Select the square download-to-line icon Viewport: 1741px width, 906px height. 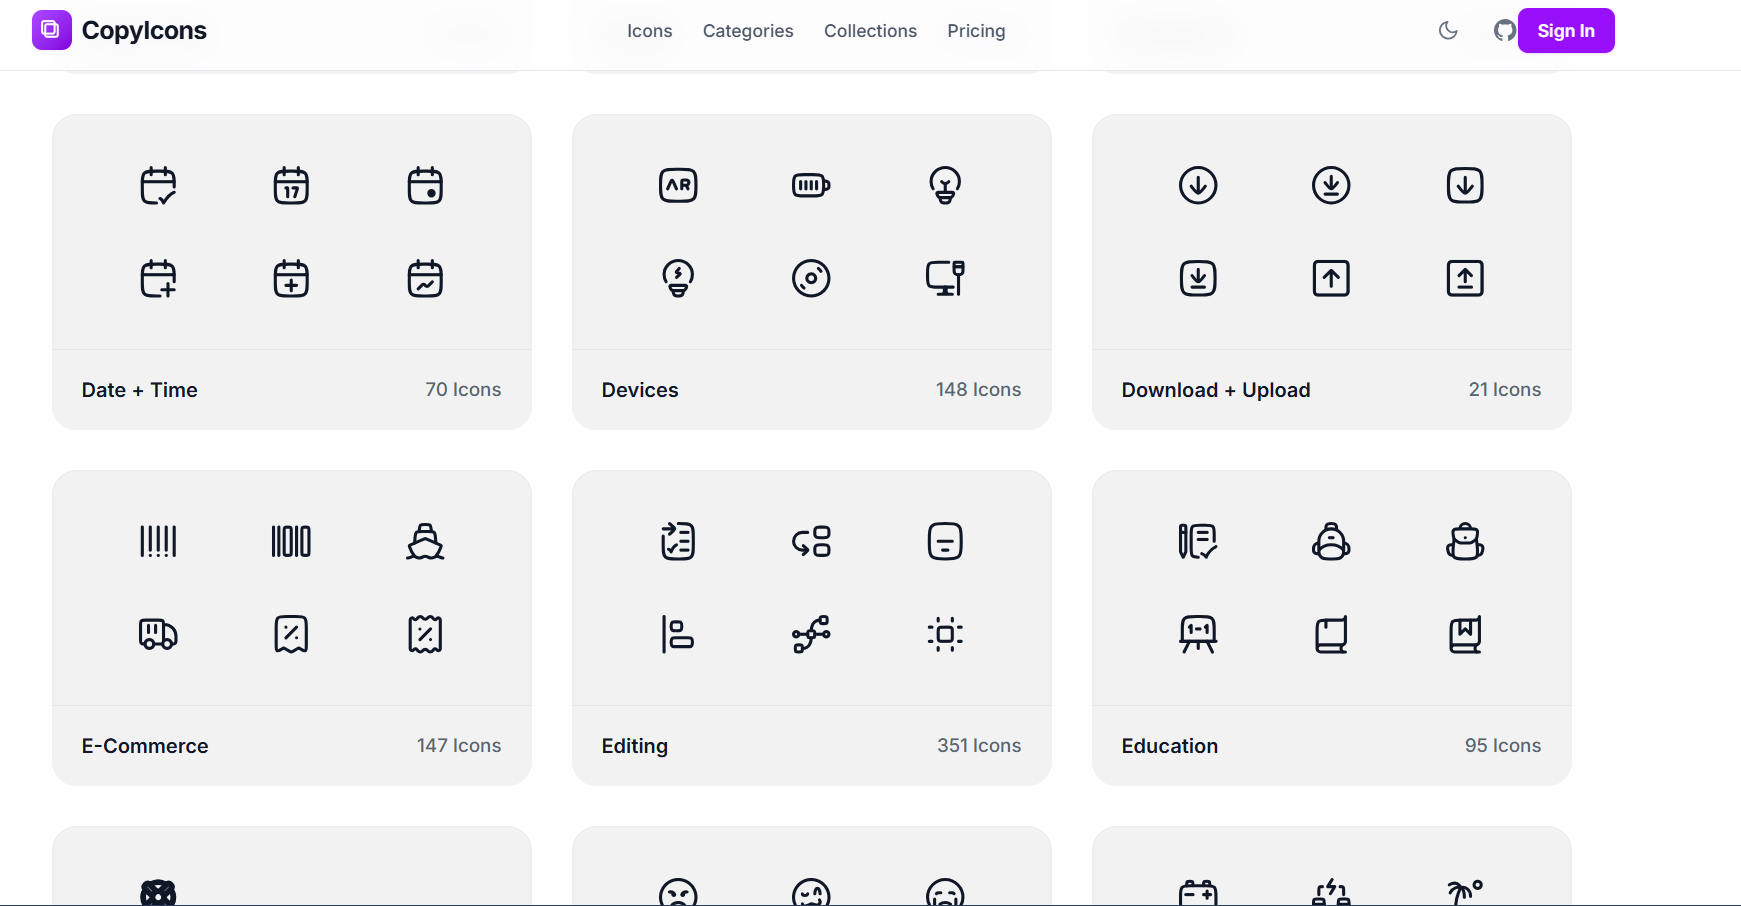(x=1198, y=278)
